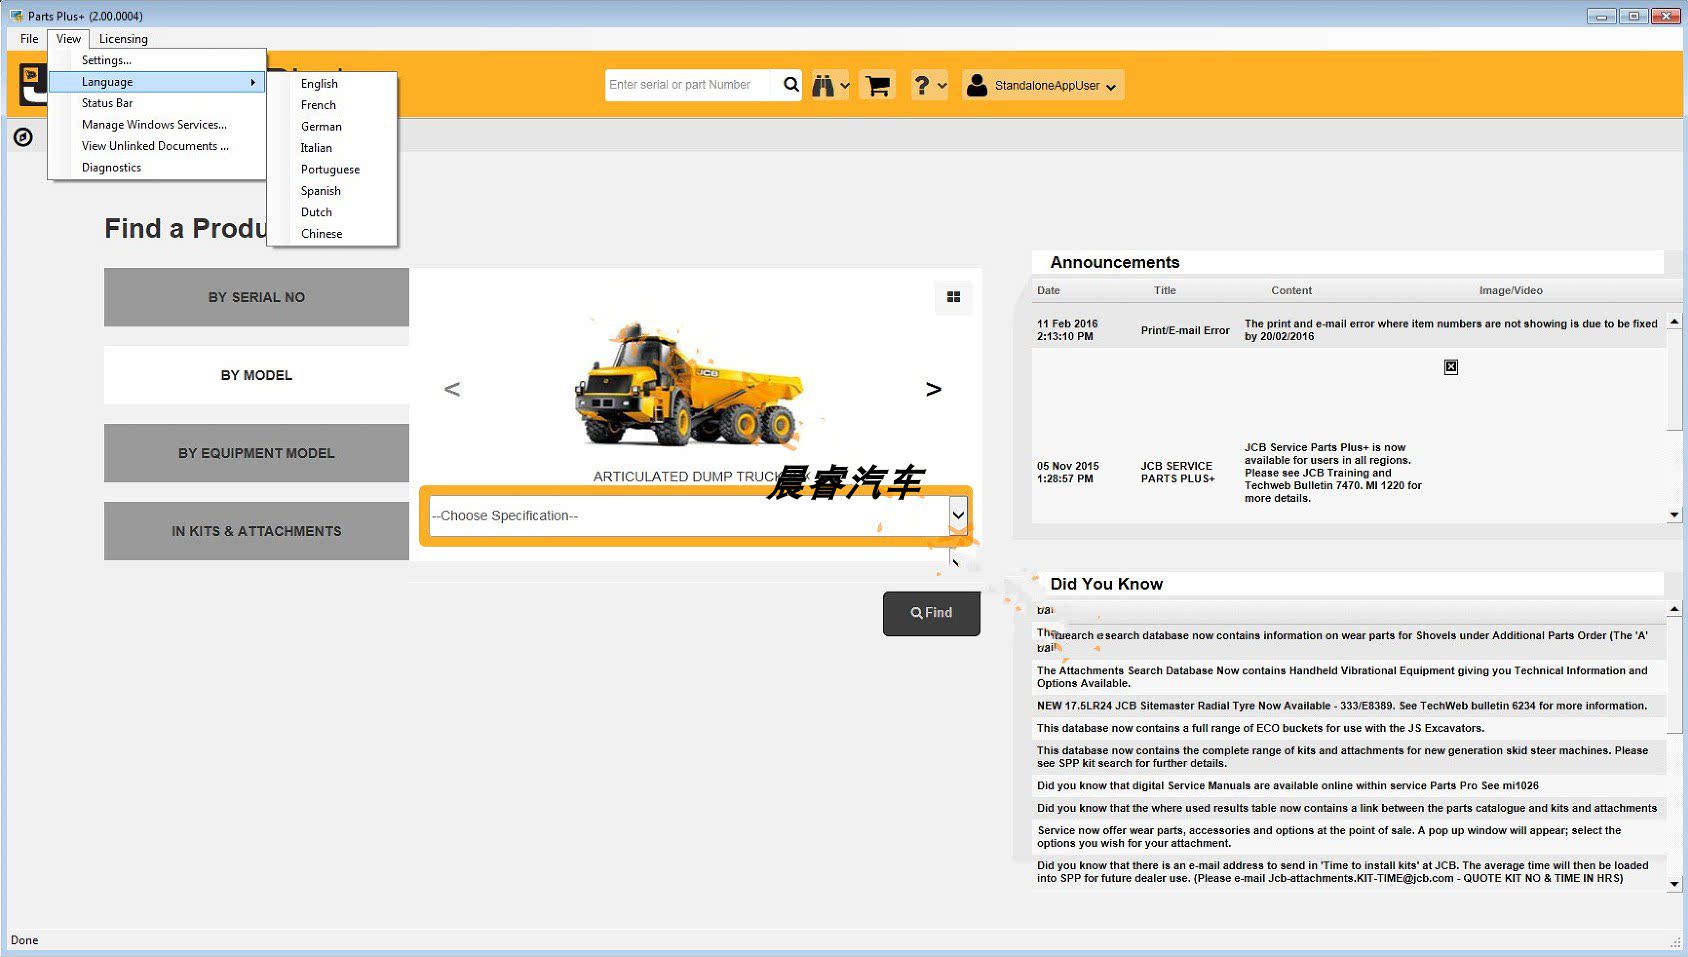This screenshot has height=957, width=1688.
Task: Click the compass navigation icon
Action: pyautogui.click(x=23, y=137)
